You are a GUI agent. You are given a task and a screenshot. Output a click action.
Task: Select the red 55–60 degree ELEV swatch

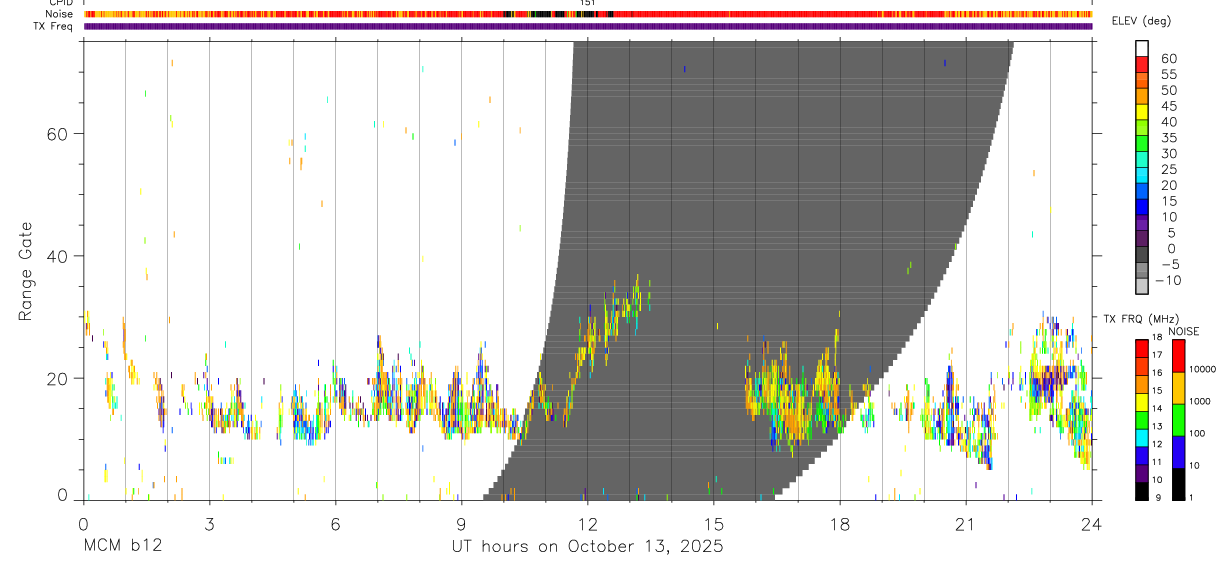(x=1142, y=65)
